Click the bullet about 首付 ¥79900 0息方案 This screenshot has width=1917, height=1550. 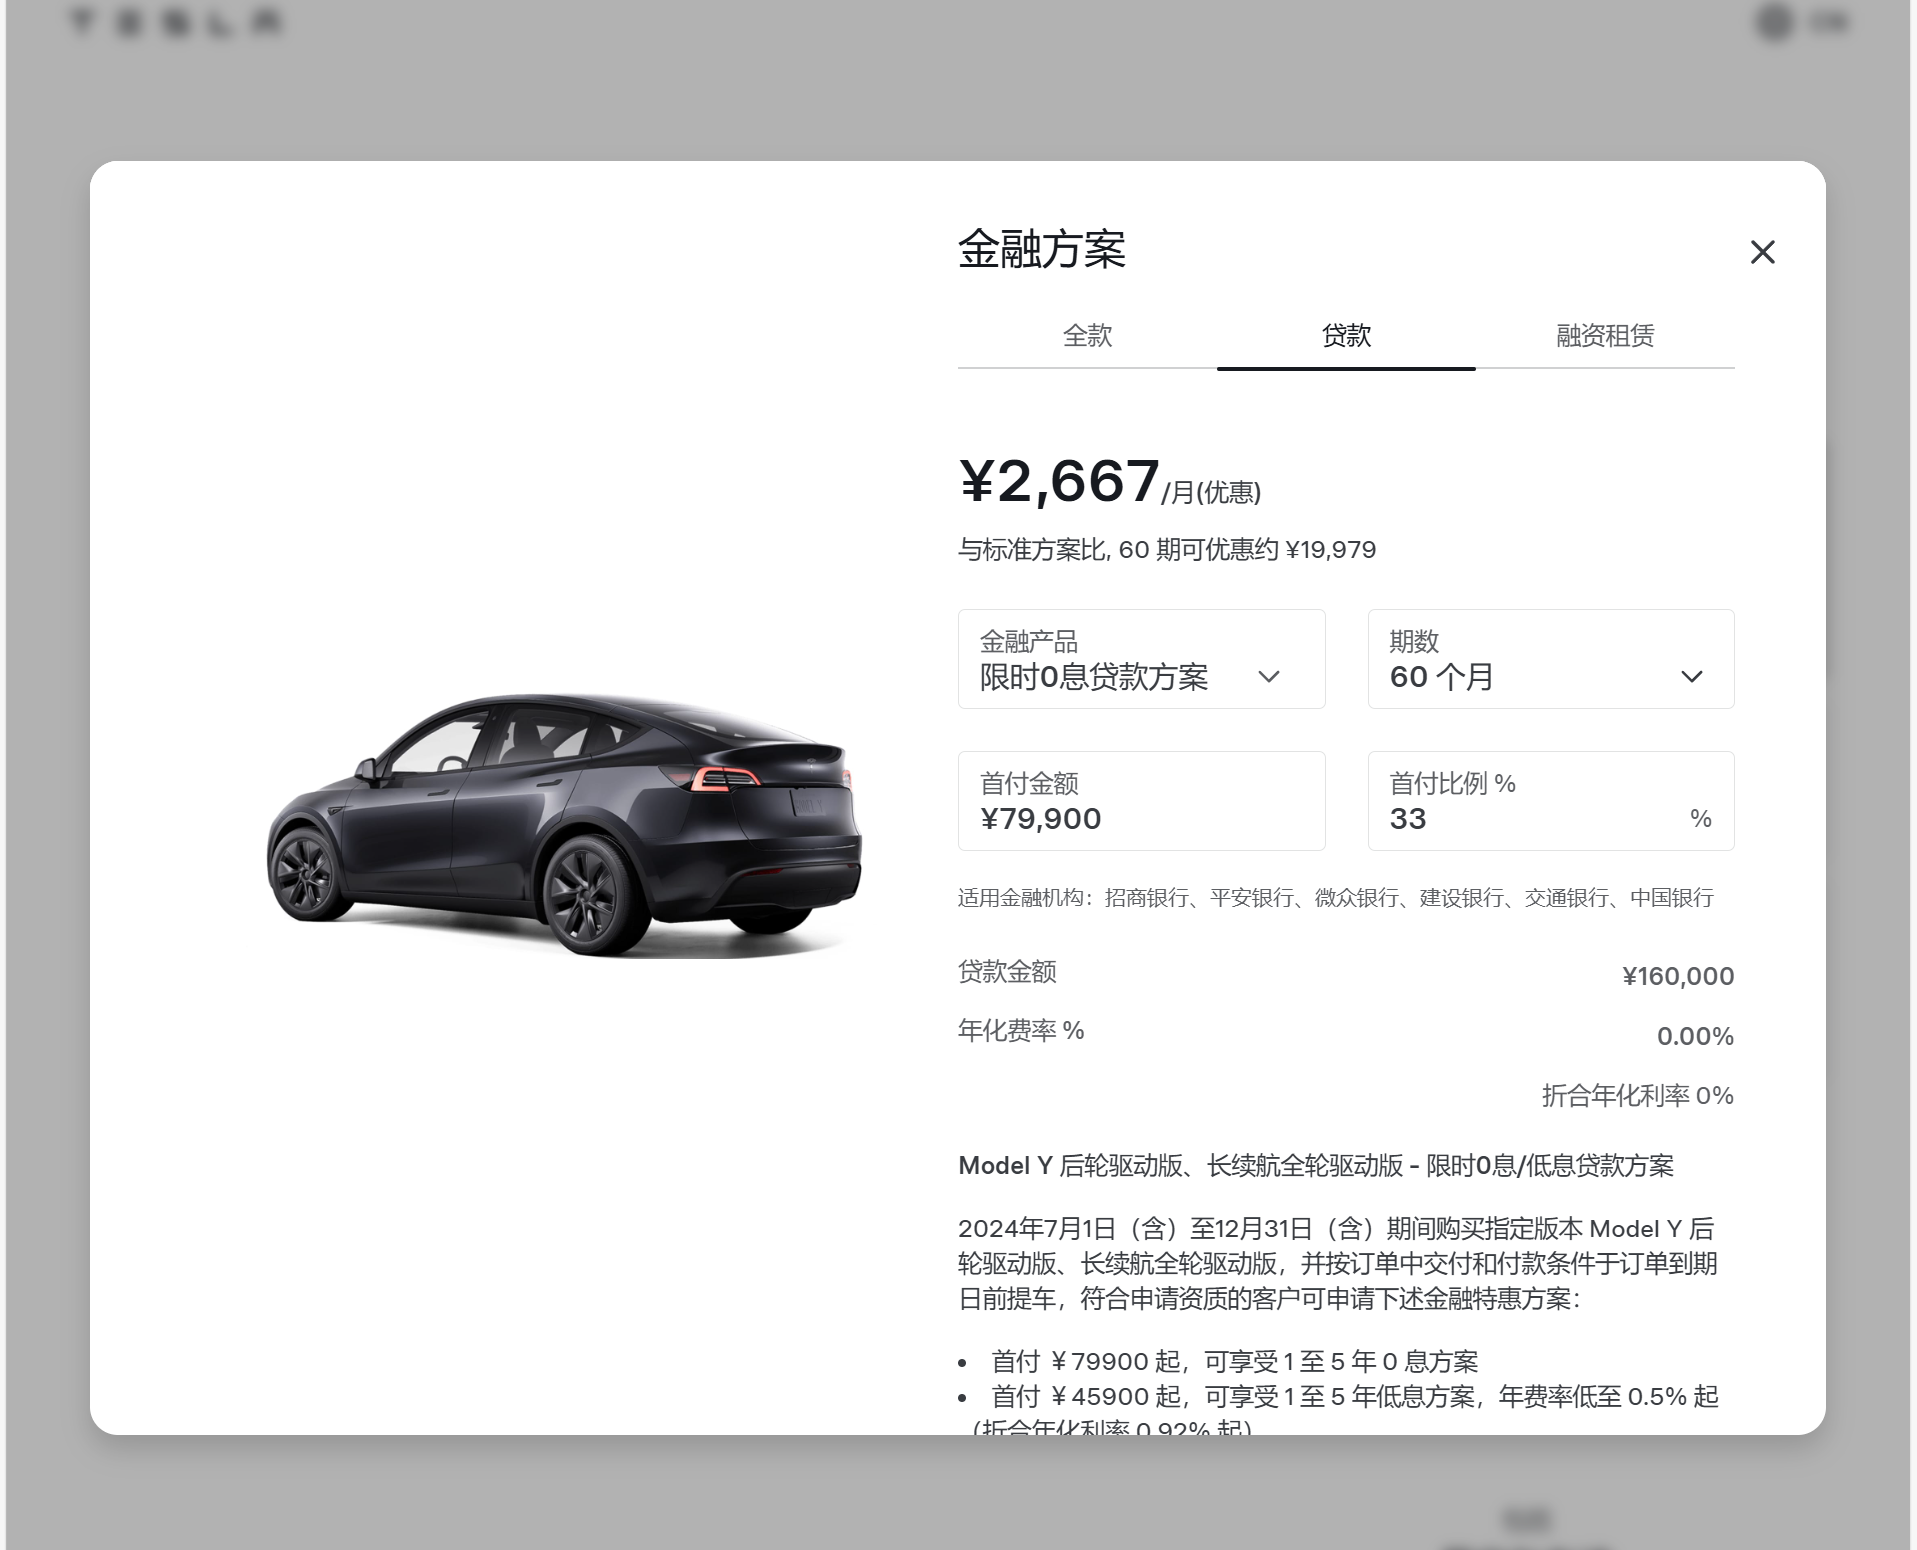[x=1235, y=1361]
